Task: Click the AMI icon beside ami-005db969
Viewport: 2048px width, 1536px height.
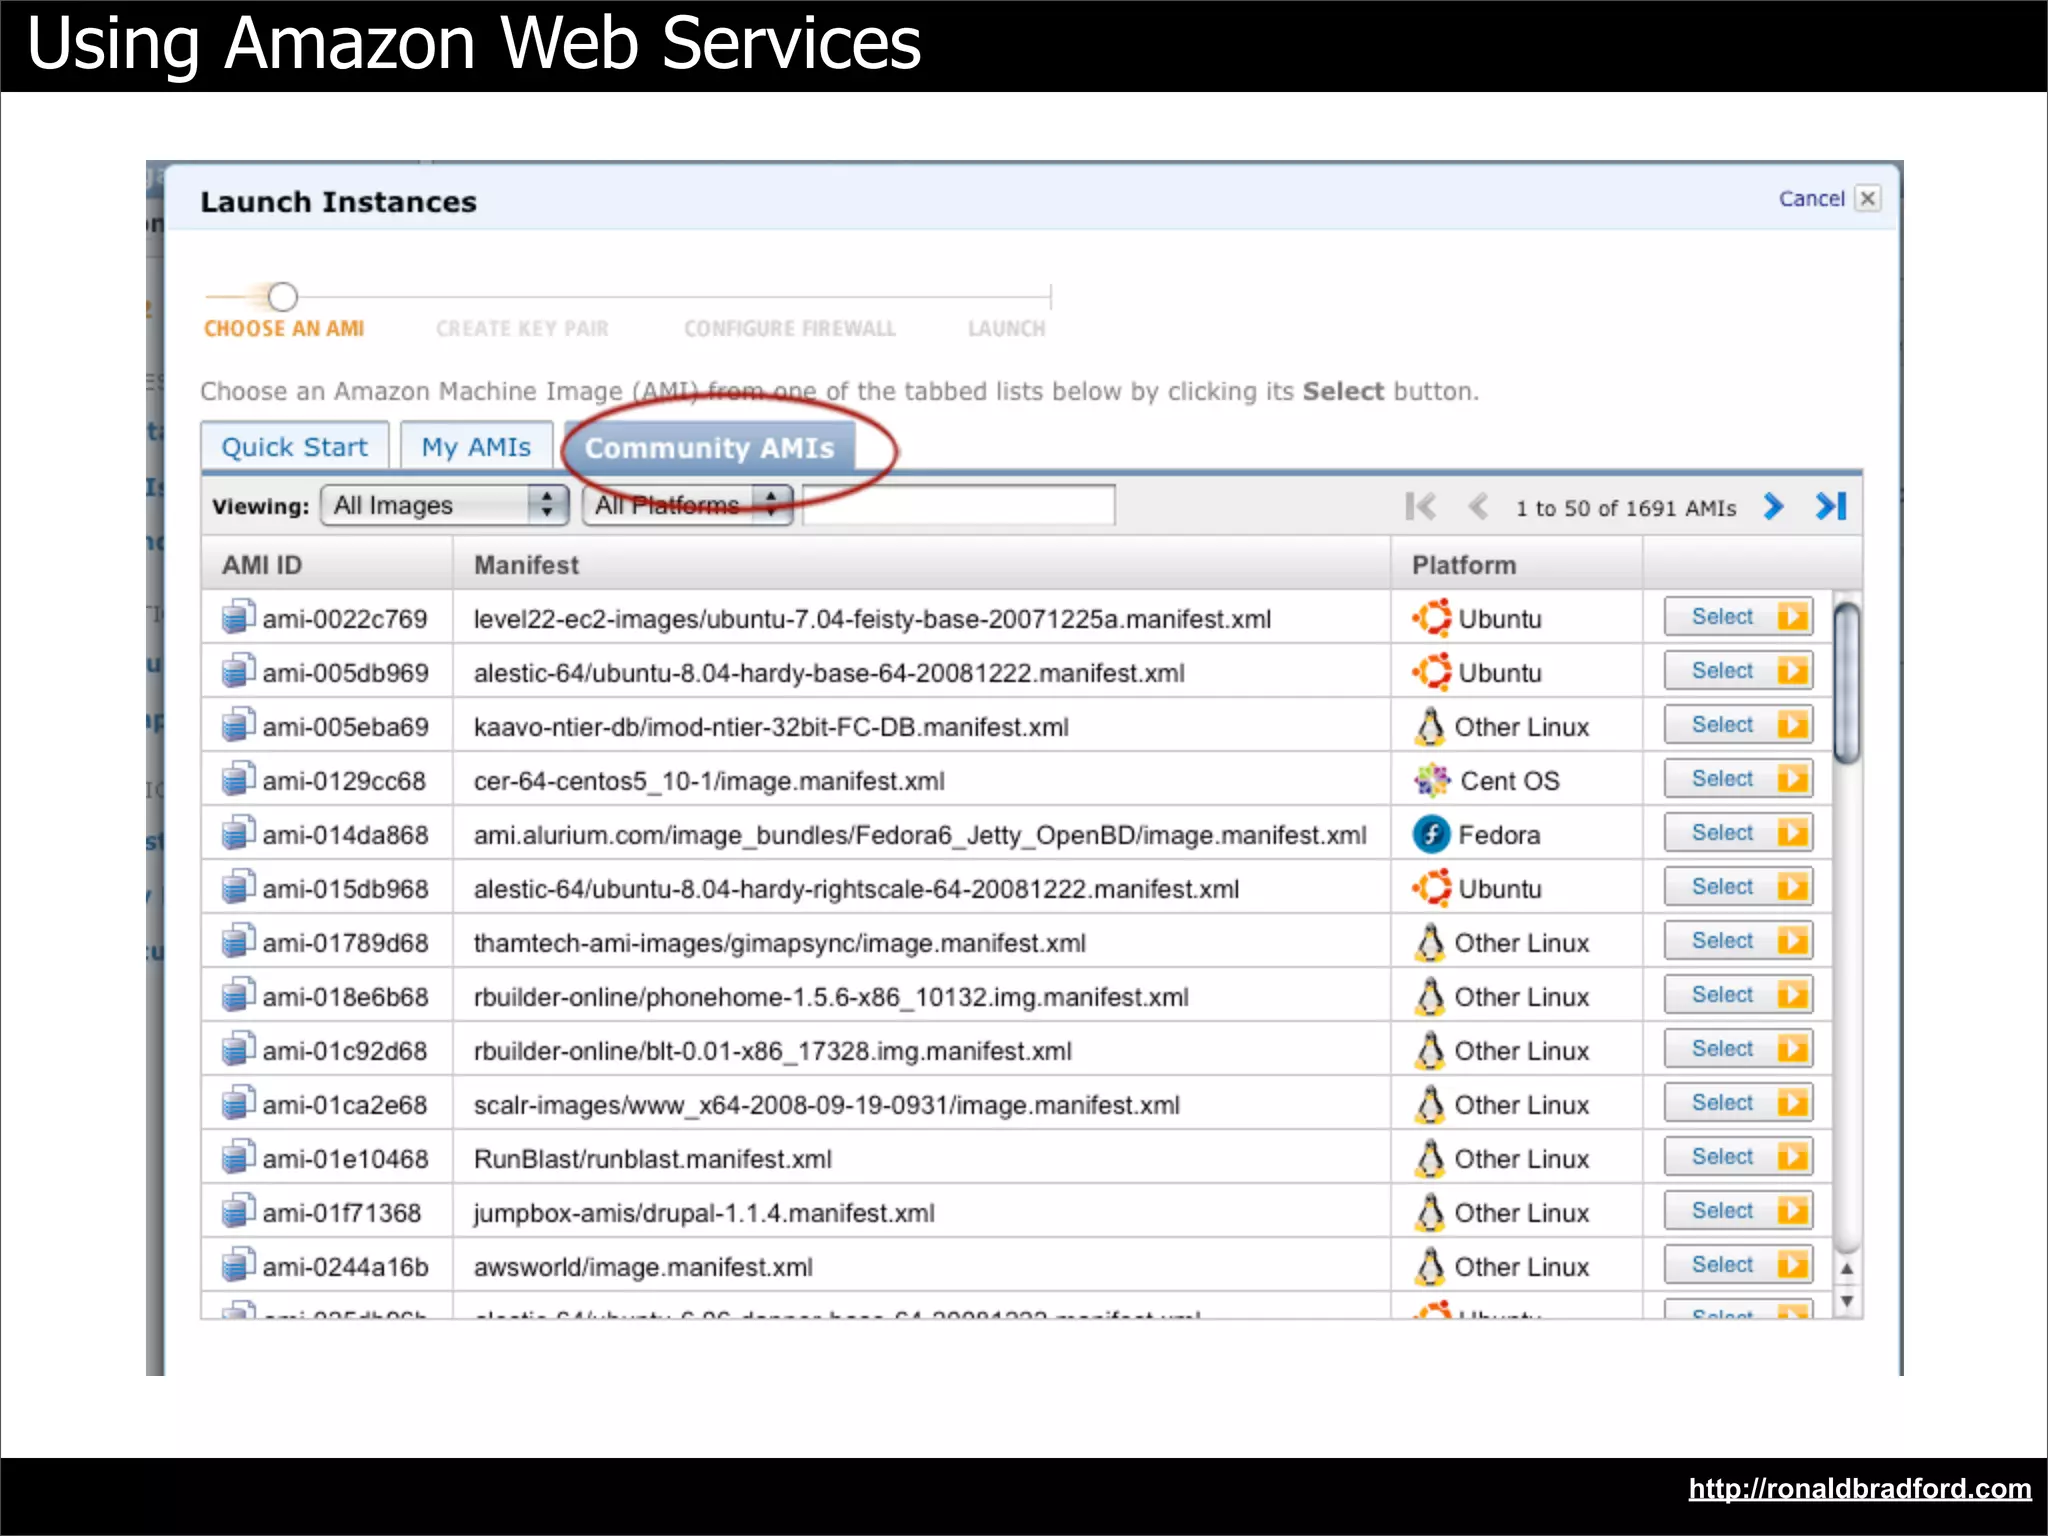Action: coord(238,671)
